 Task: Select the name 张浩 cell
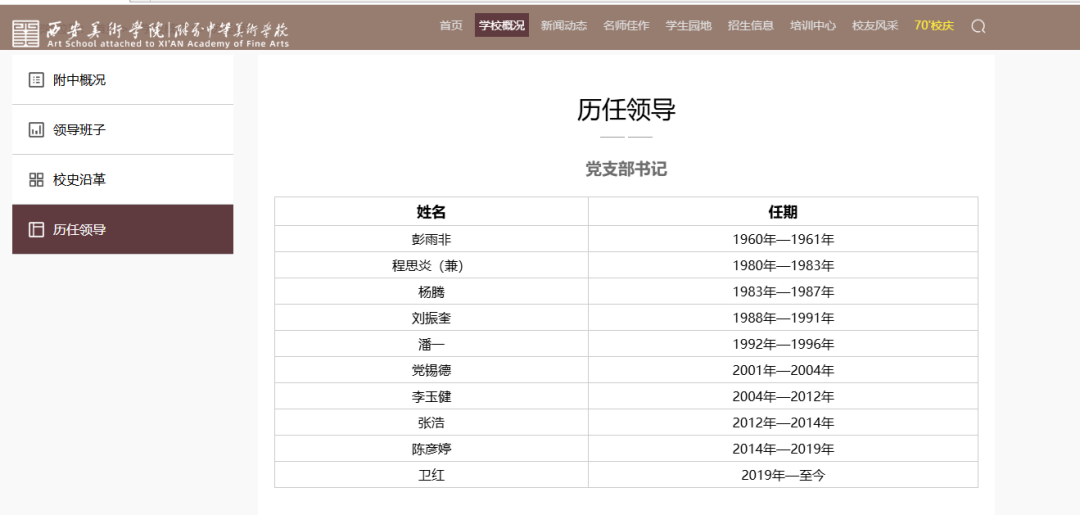click(431, 422)
